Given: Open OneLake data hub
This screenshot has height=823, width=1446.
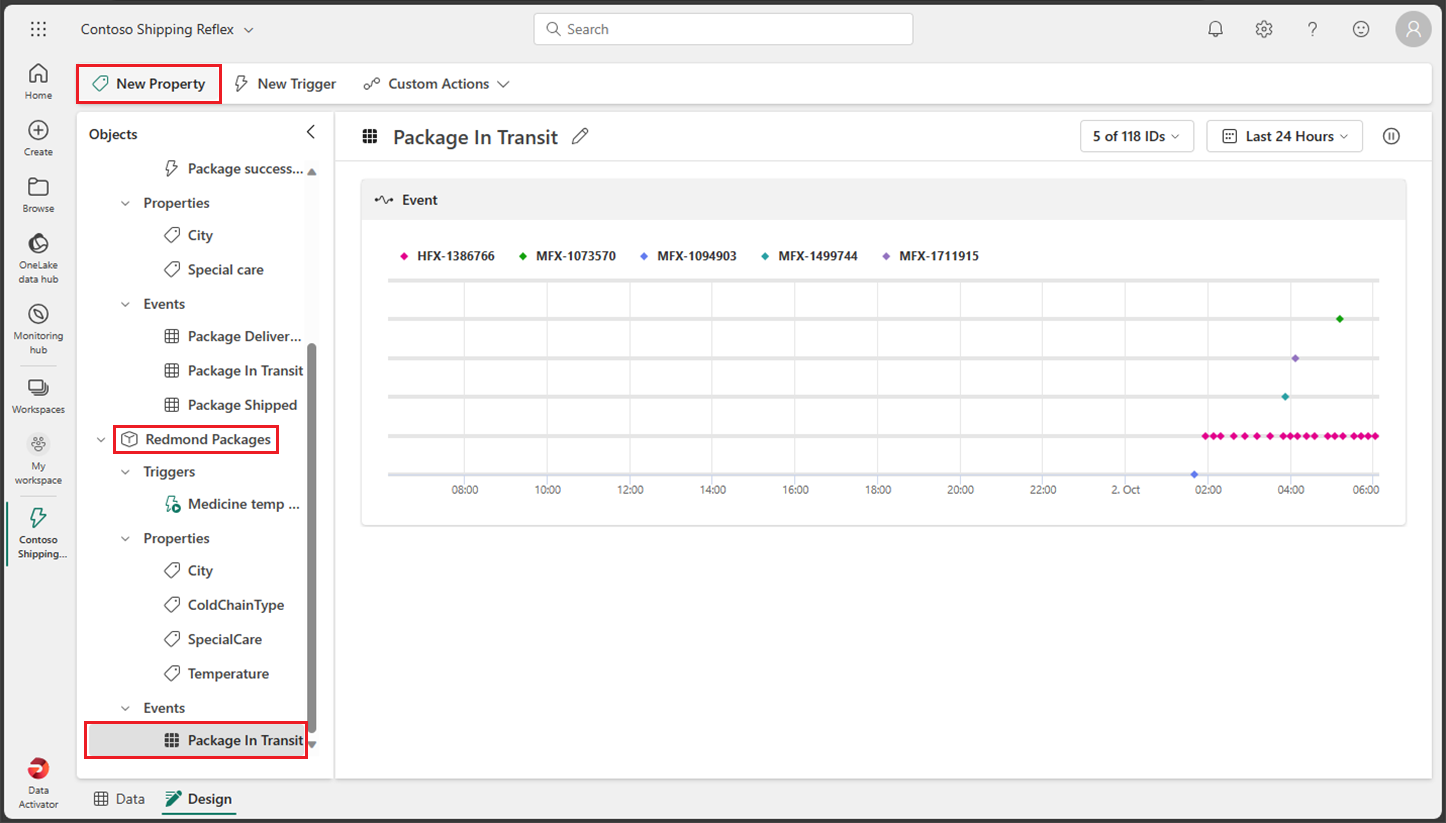Looking at the screenshot, I should click(38, 258).
